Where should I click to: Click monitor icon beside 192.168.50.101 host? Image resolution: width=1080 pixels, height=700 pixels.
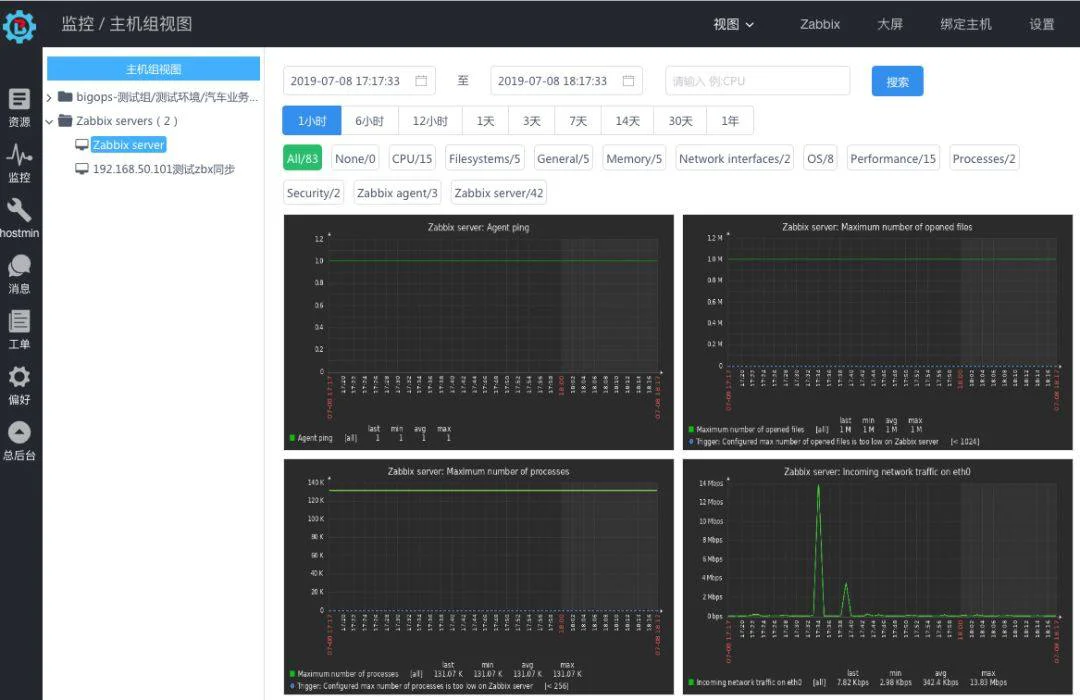tap(82, 169)
